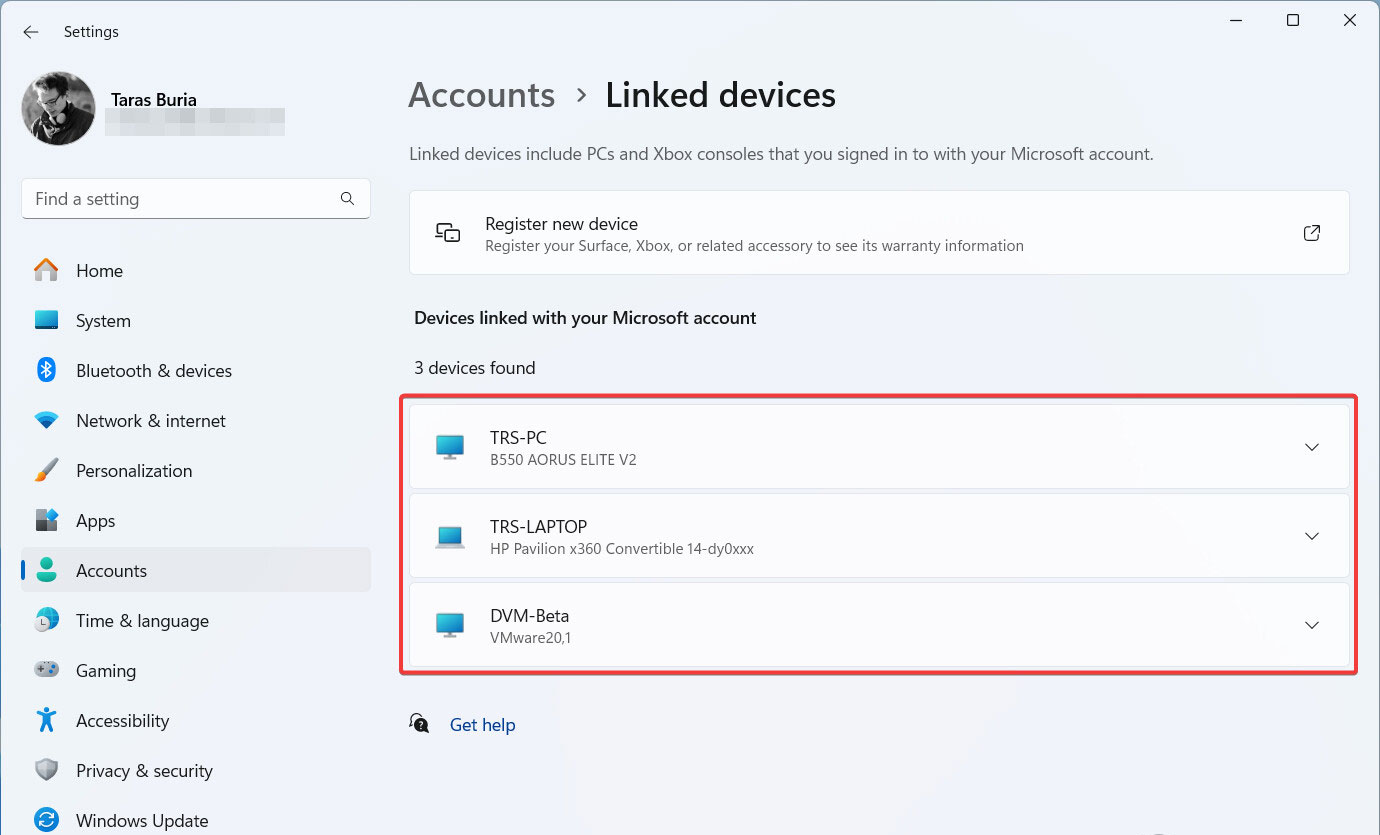1380x835 pixels.
Task: Go to Bluetooth & devices
Action: coord(154,371)
